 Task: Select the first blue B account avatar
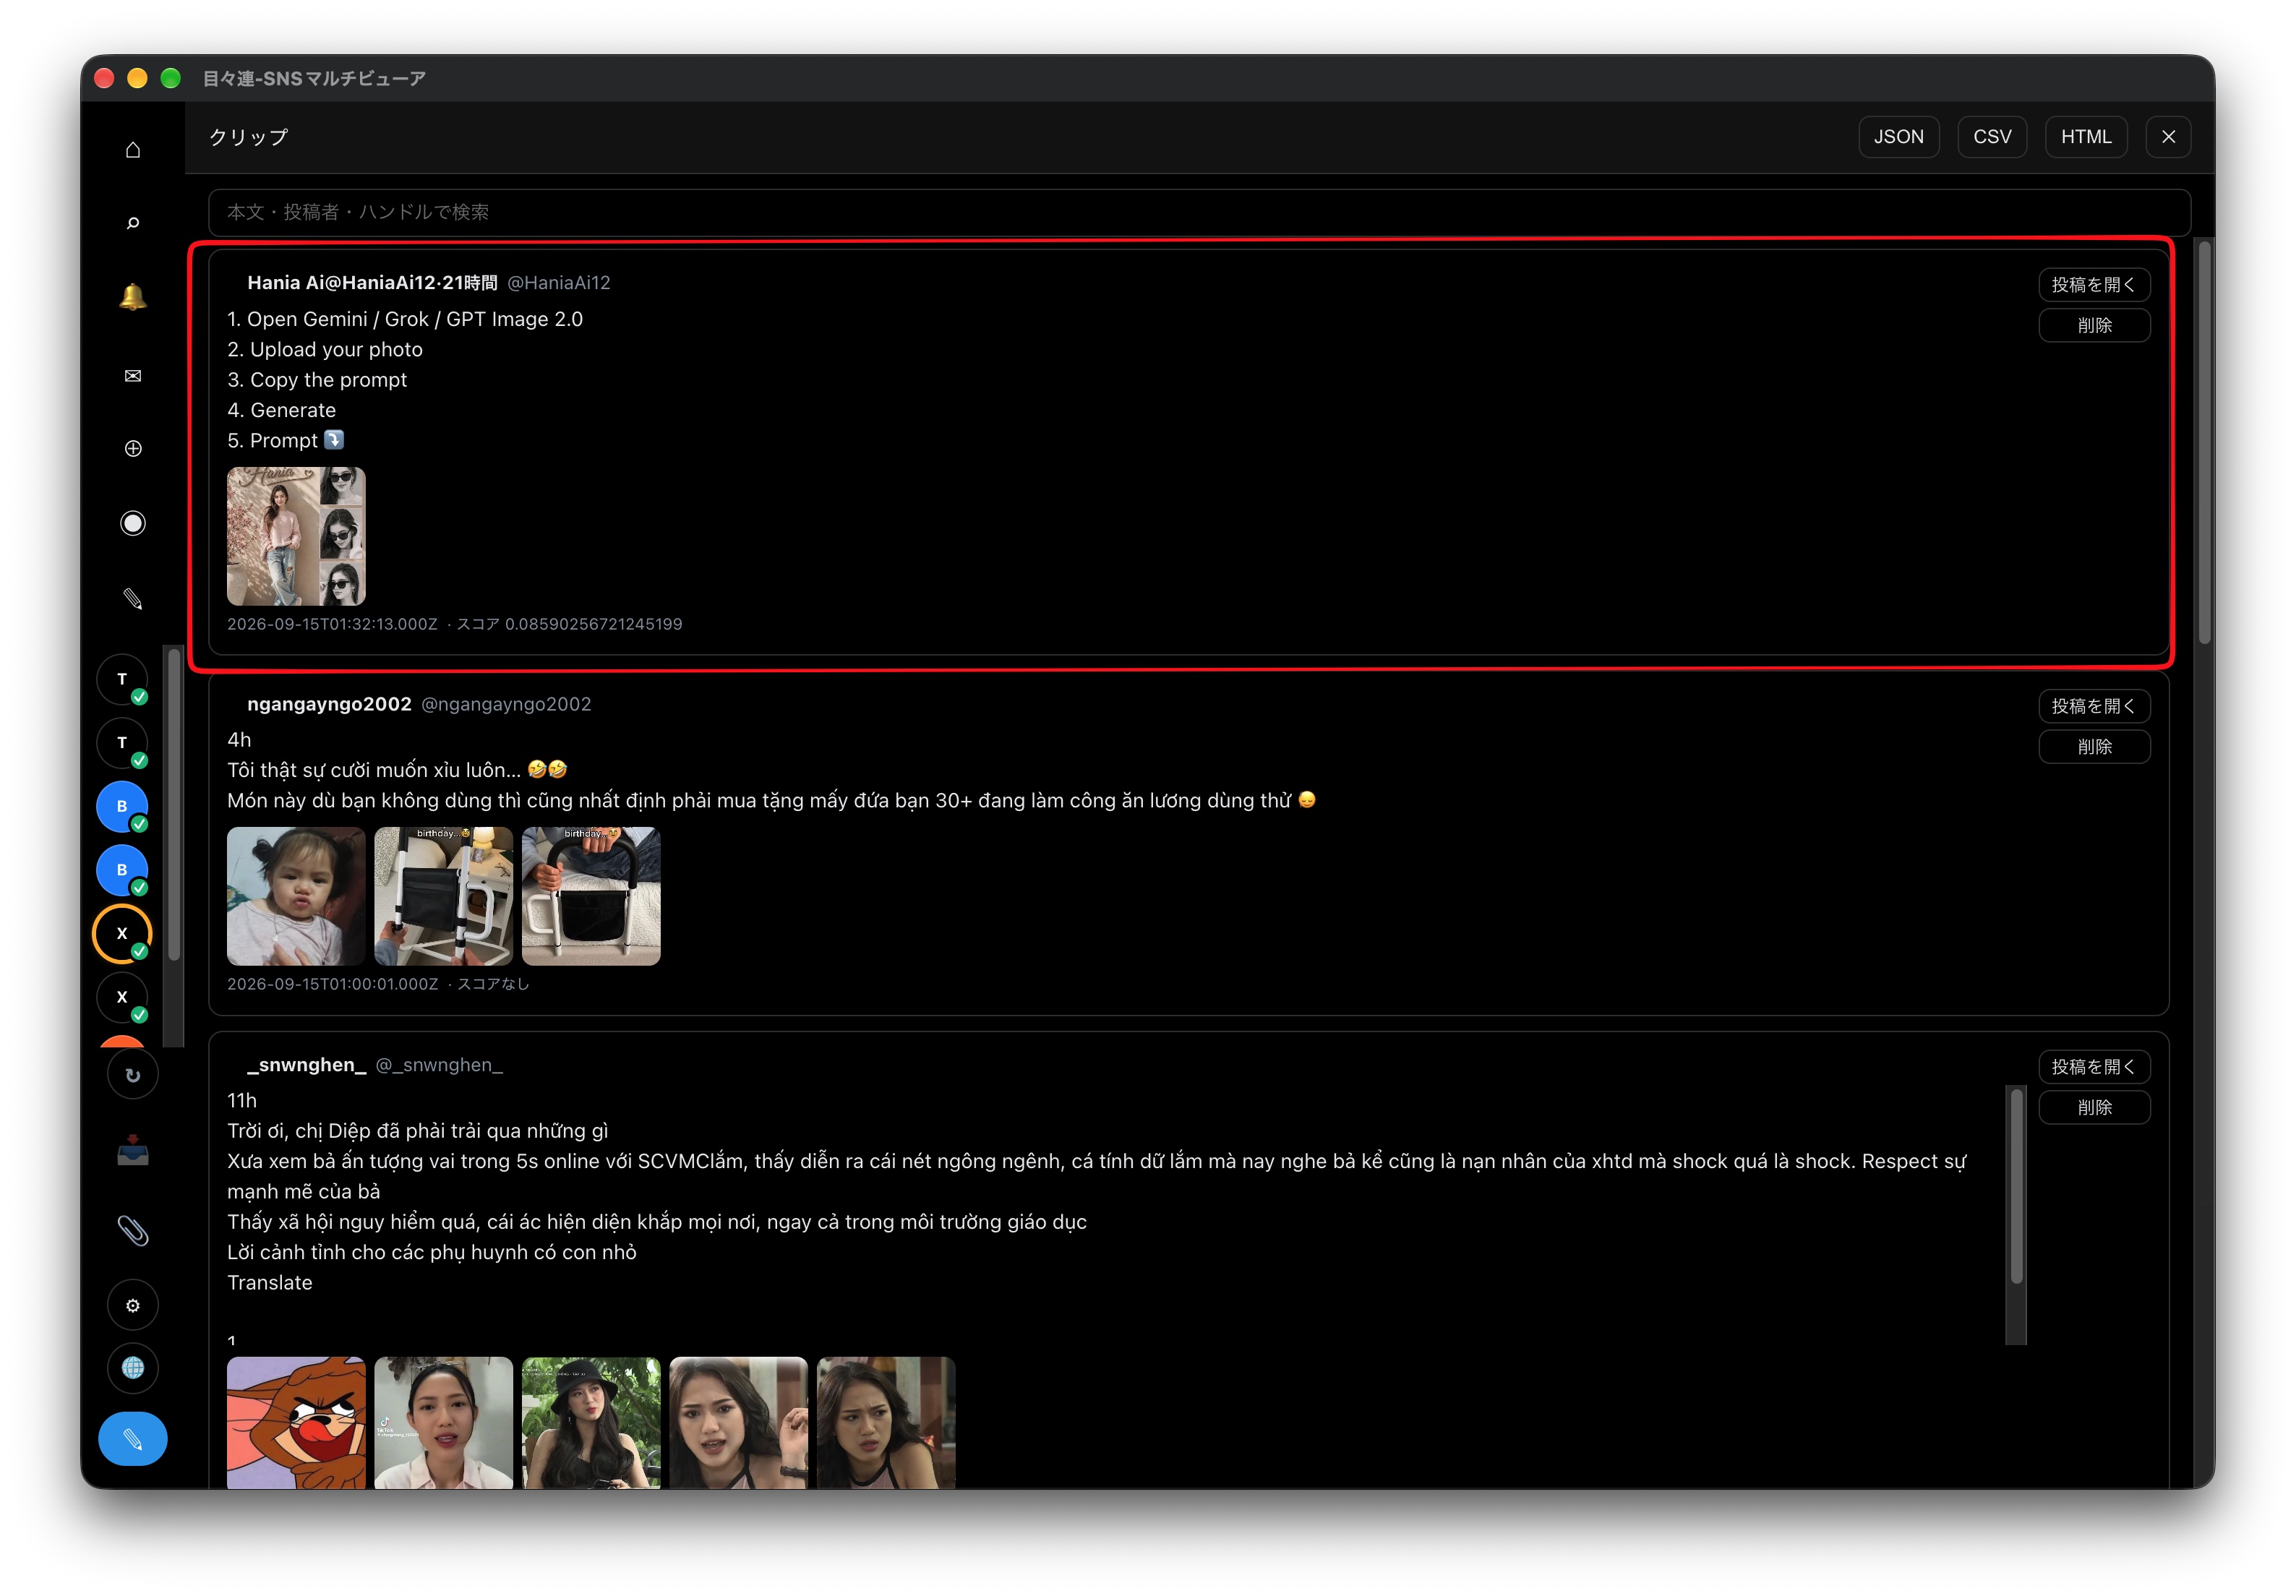pos(122,807)
